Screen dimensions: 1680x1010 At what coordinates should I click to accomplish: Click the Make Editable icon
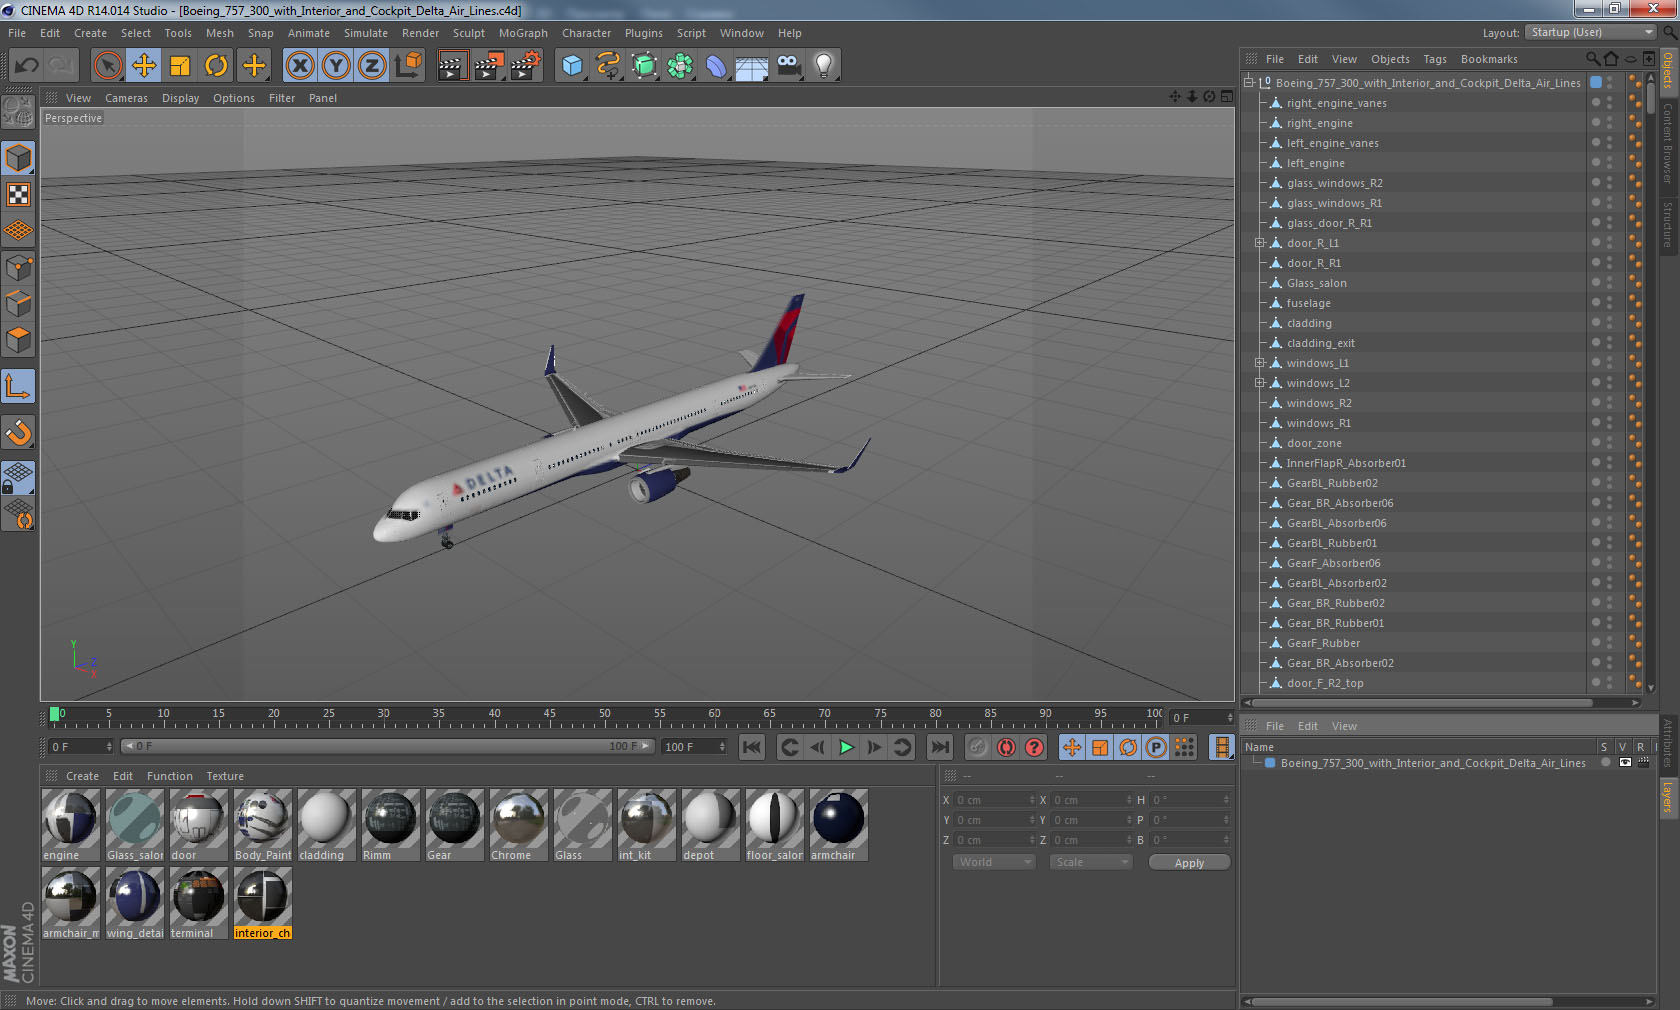(x=18, y=112)
